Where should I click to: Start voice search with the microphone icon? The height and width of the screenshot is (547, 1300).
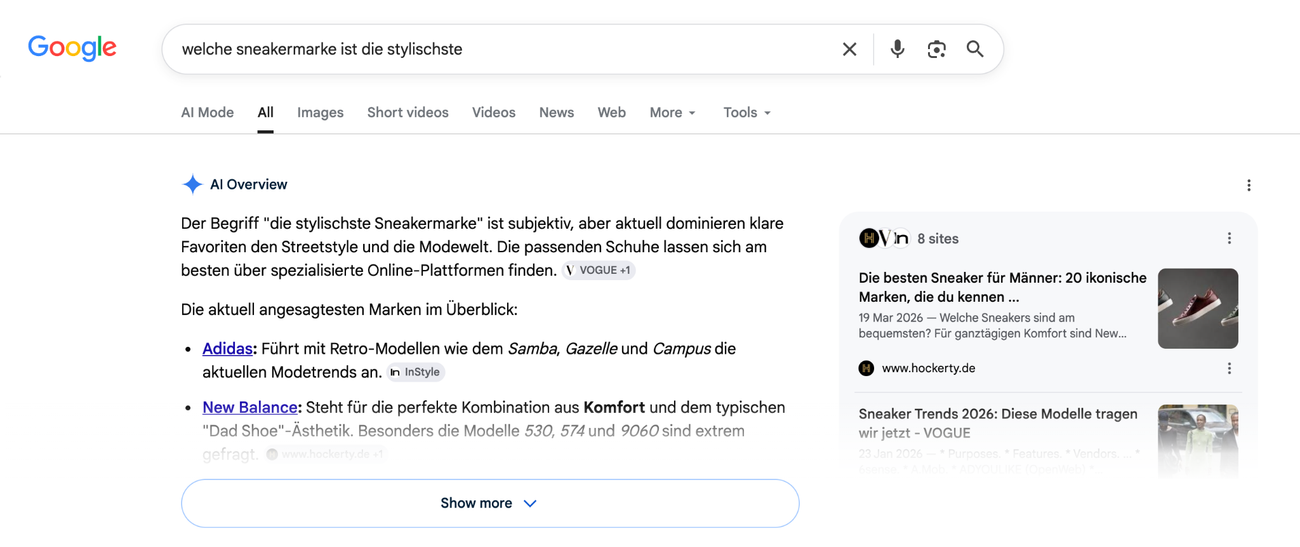pyautogui.click(x=897, y=49)
